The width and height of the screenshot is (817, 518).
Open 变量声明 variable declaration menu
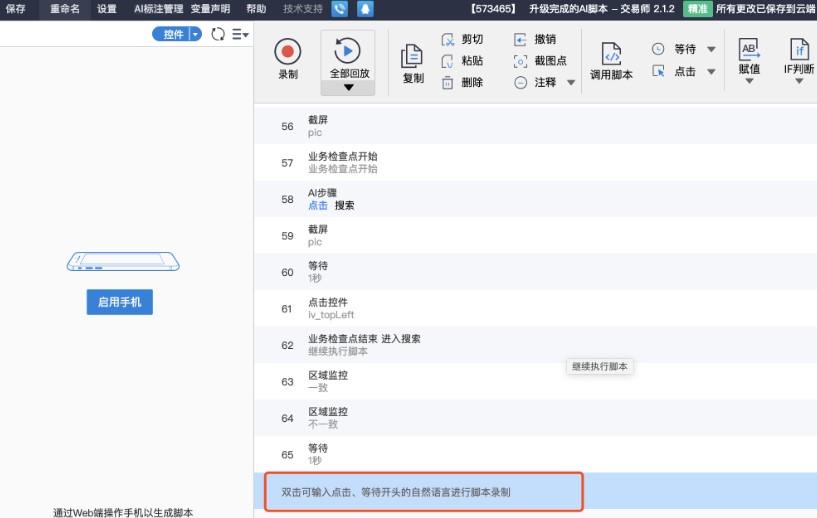pyautogui.click(x=210, y=9)
